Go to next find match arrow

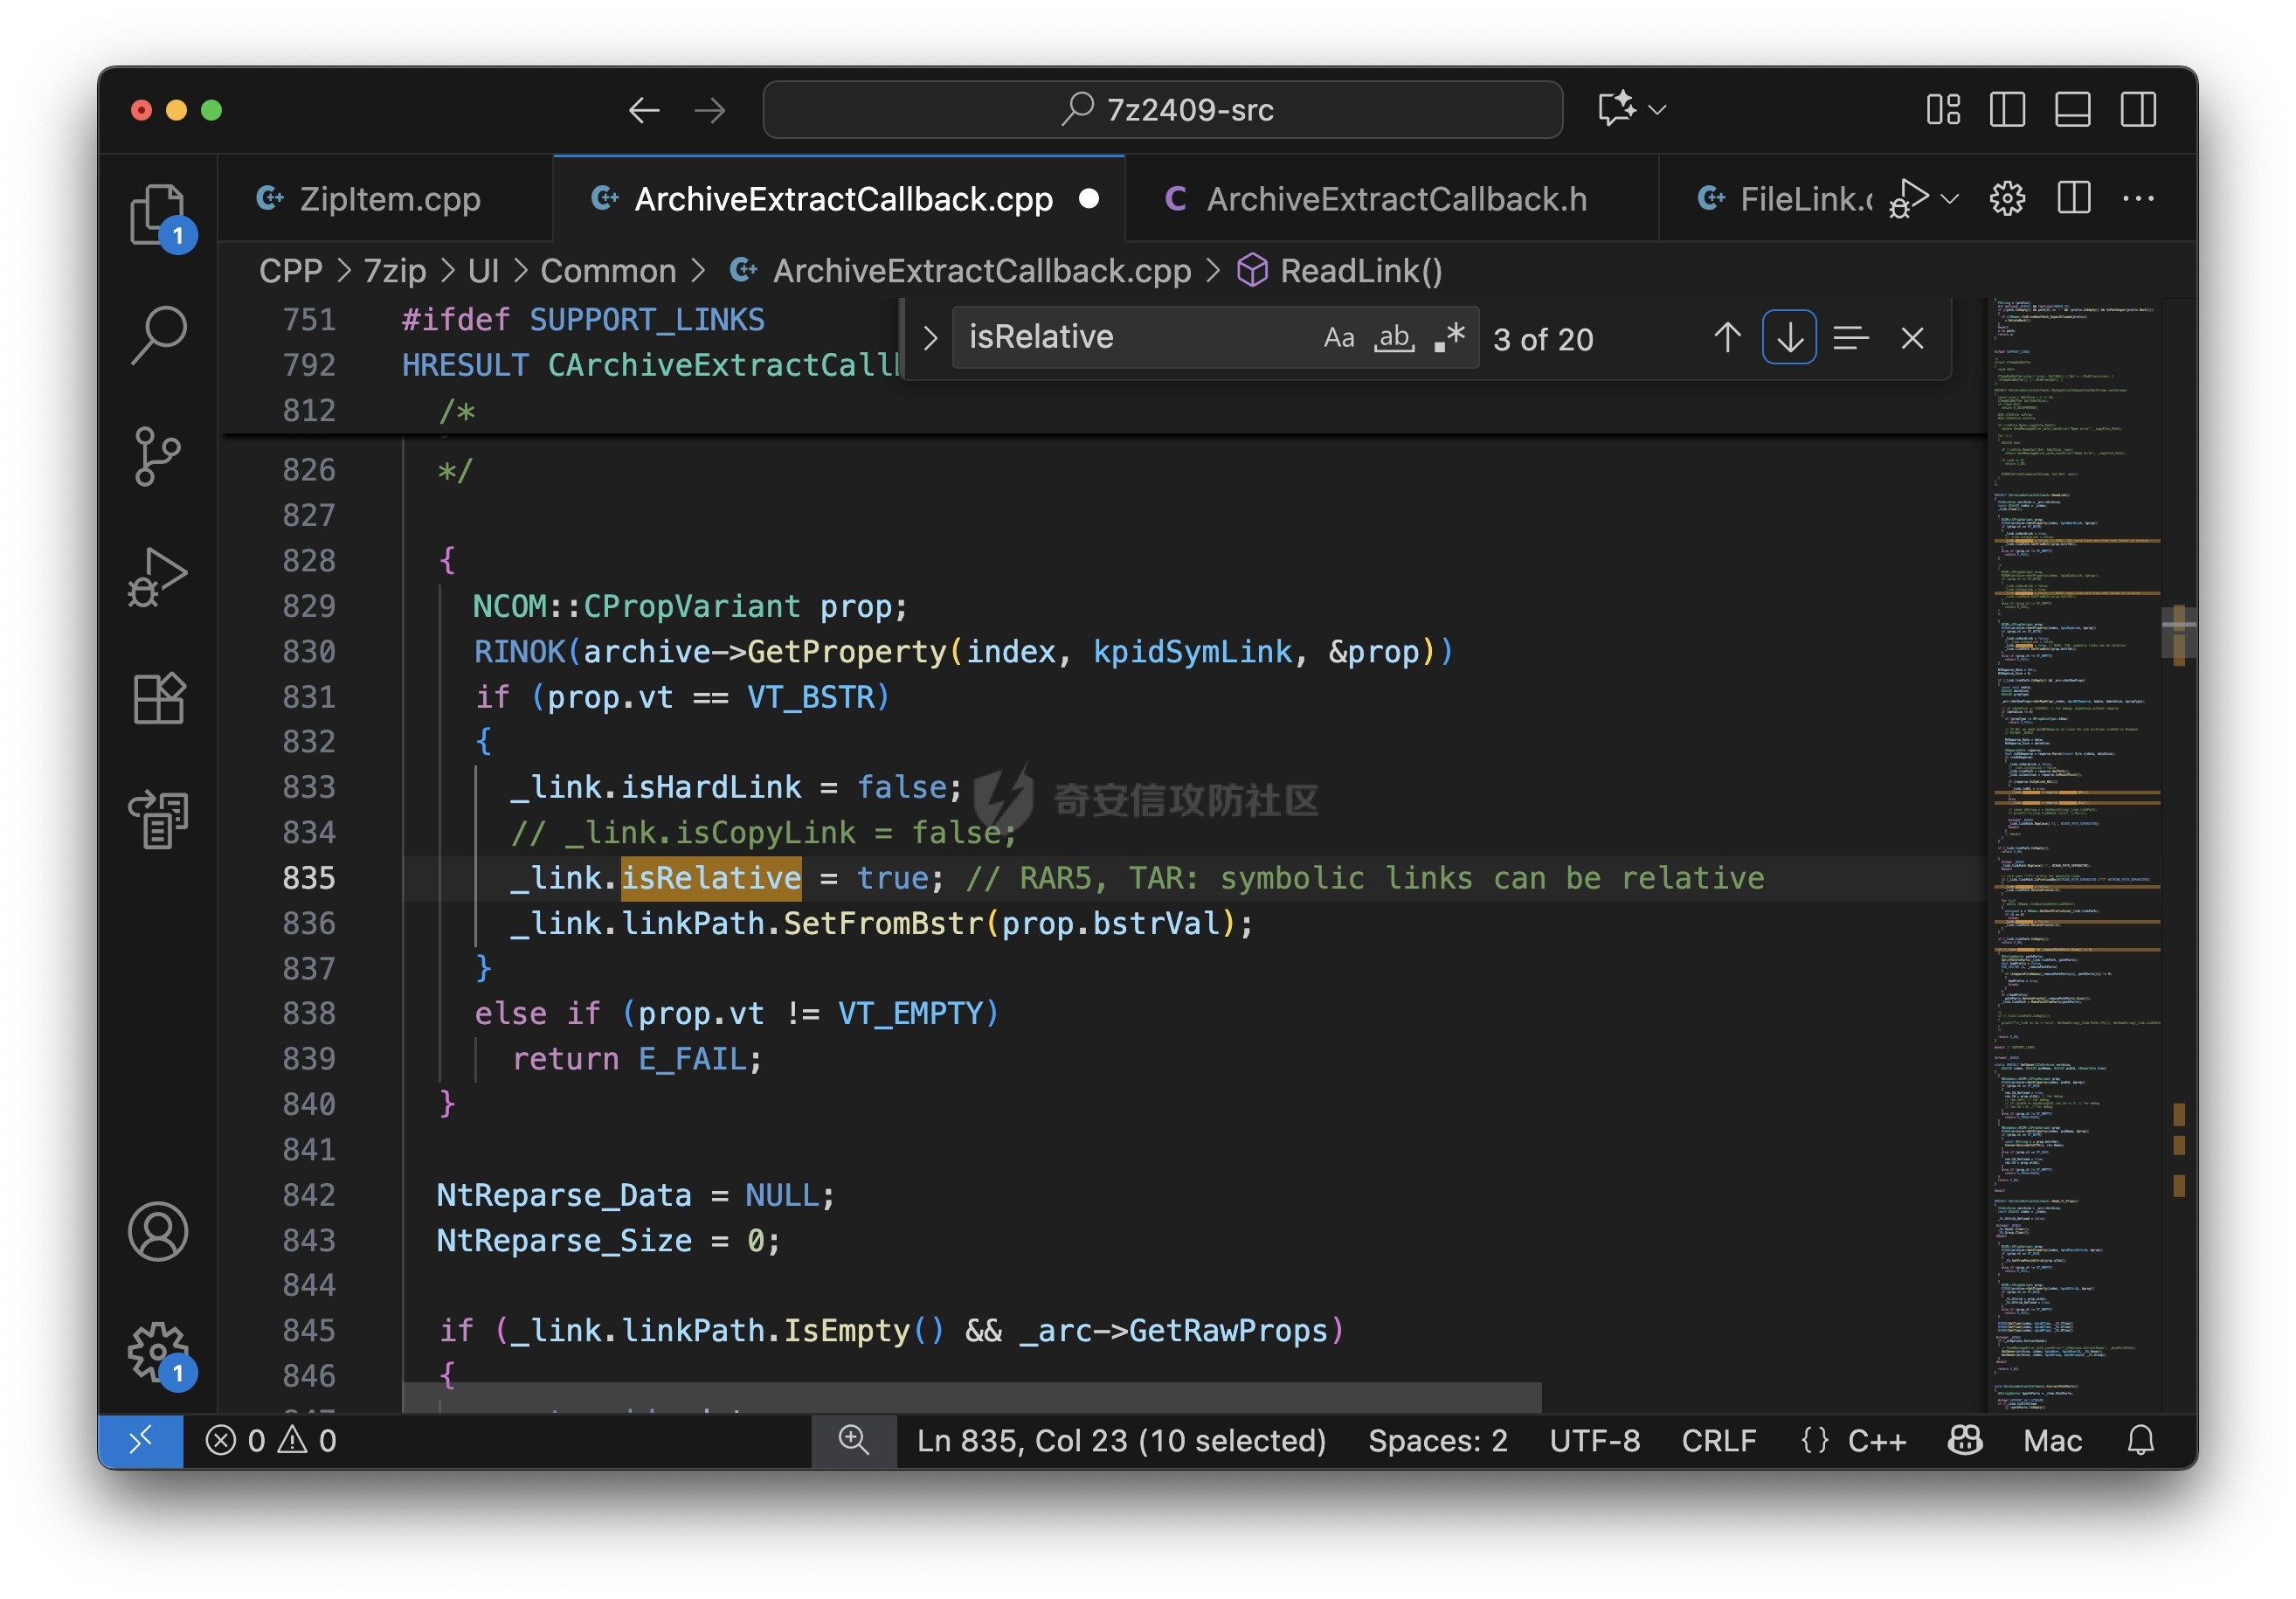coord(1789,338)
